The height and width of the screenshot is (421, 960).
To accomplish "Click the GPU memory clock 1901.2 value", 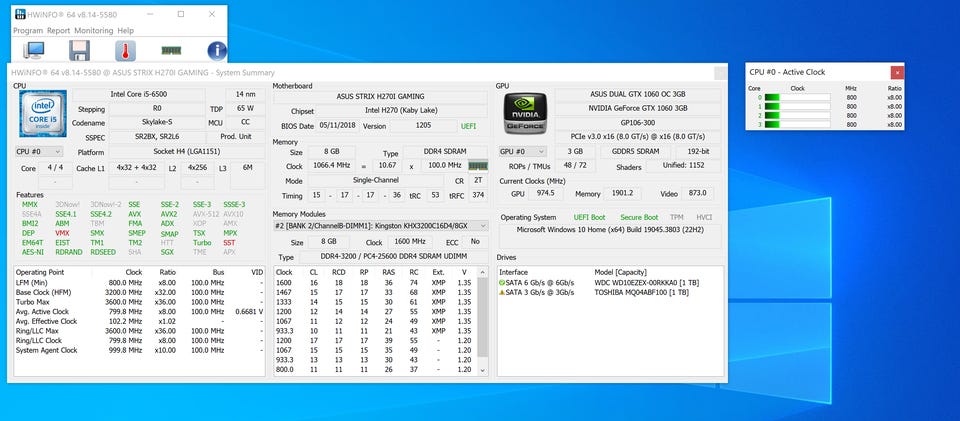I will [622, 193].
